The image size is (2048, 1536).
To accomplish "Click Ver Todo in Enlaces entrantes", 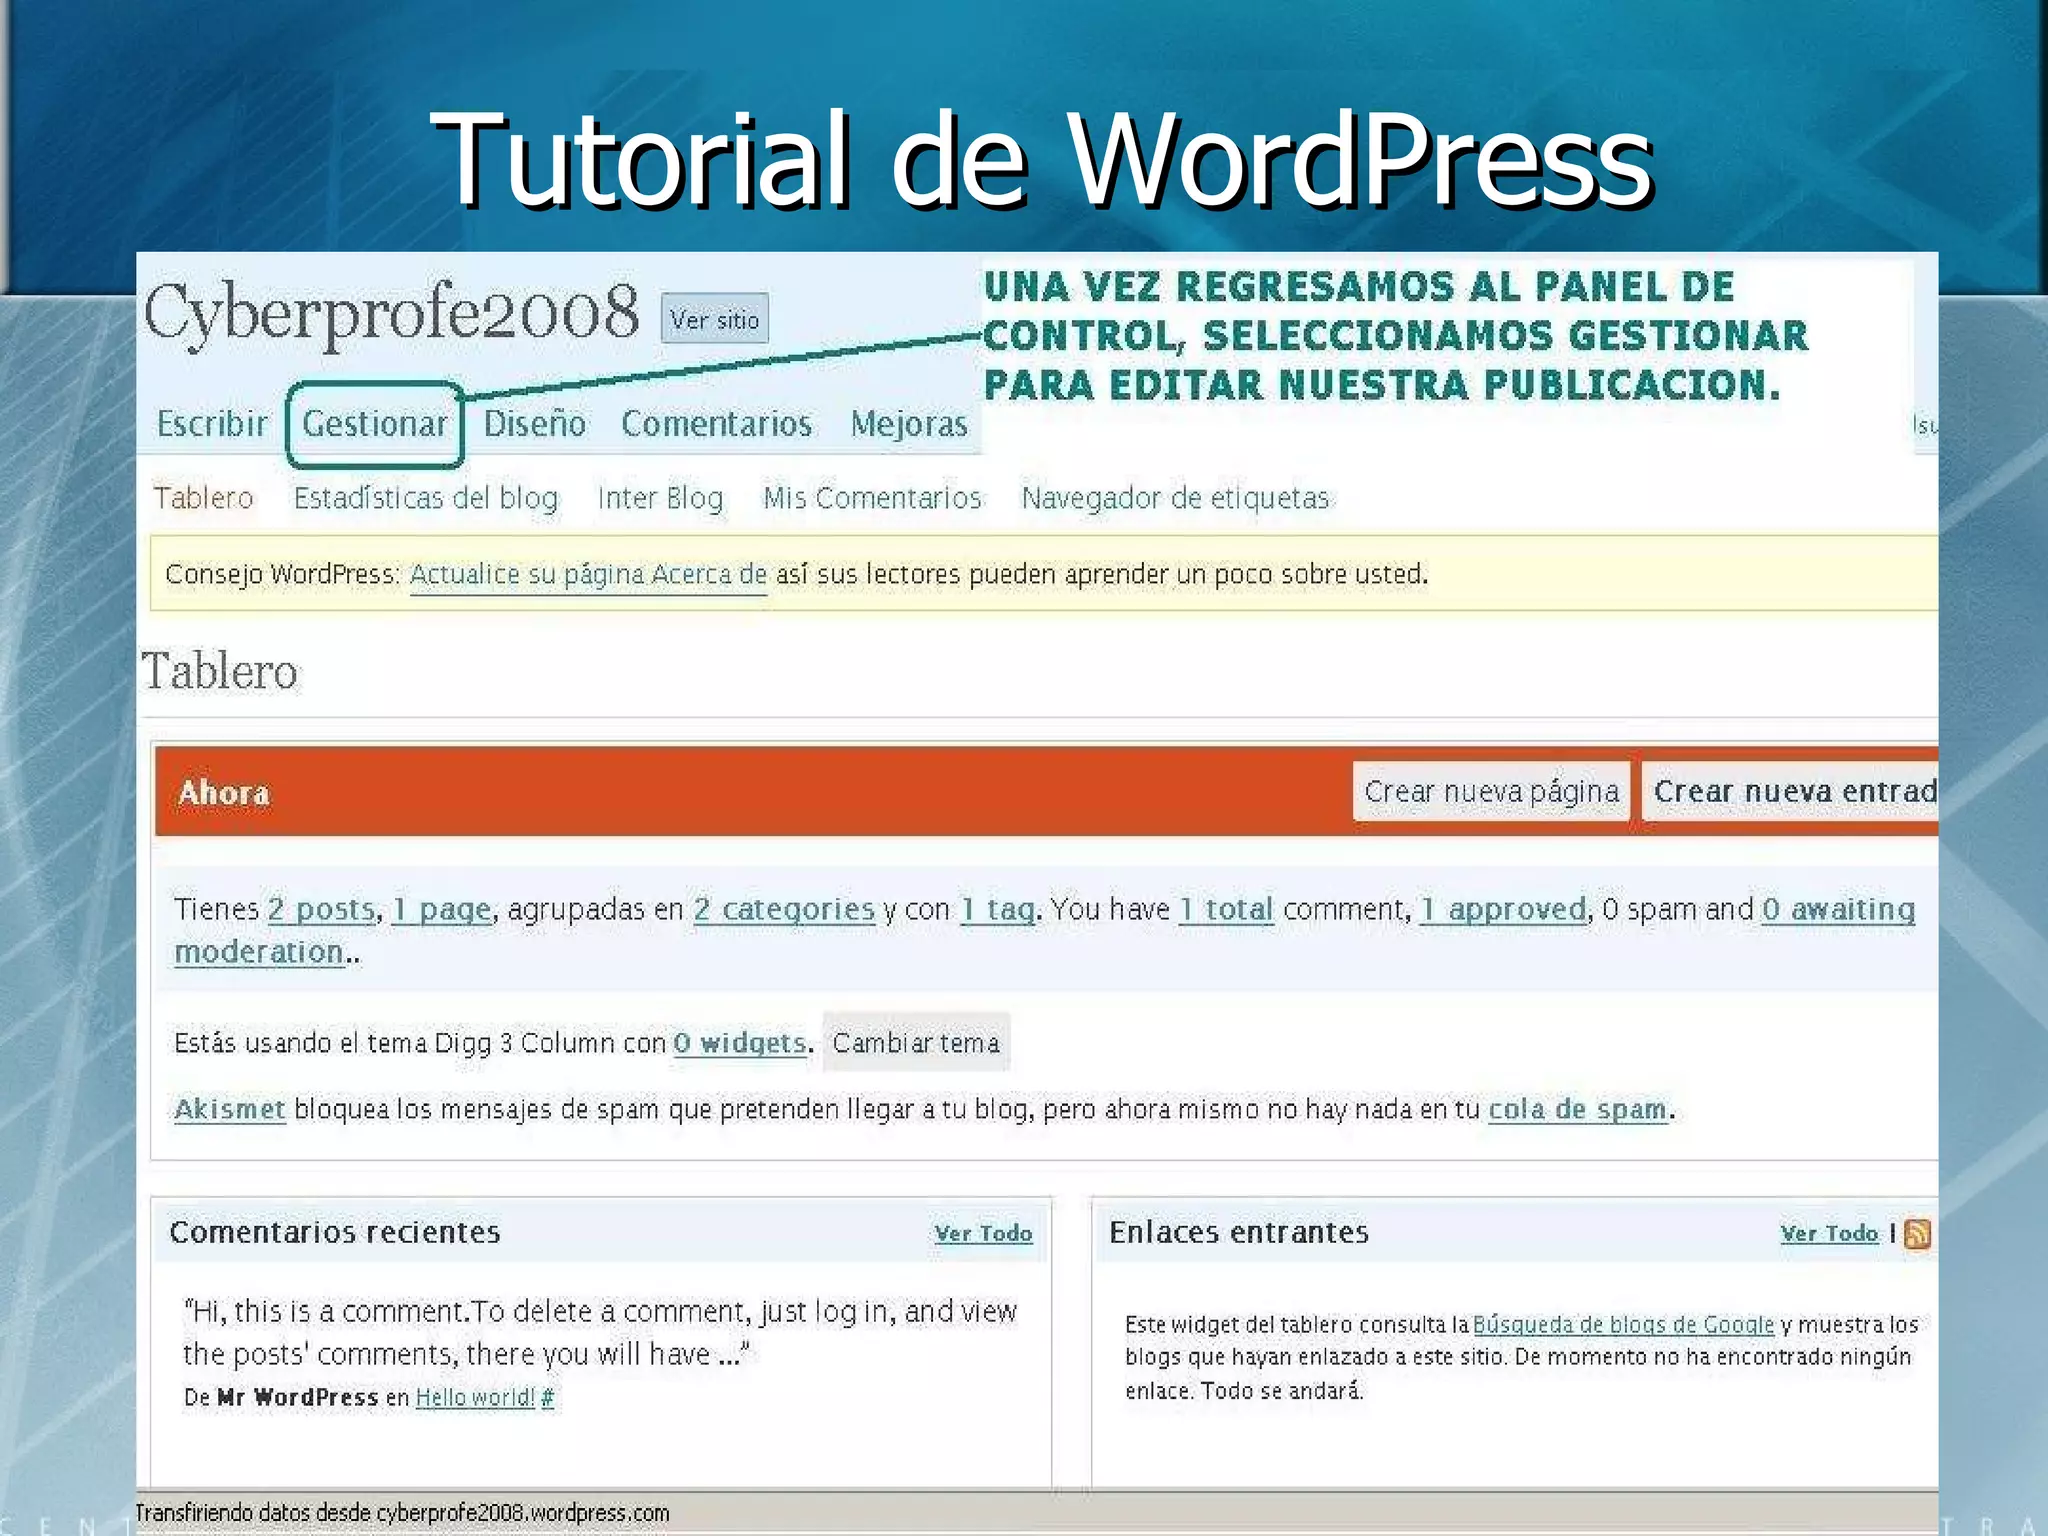I will [1829, 1233].
